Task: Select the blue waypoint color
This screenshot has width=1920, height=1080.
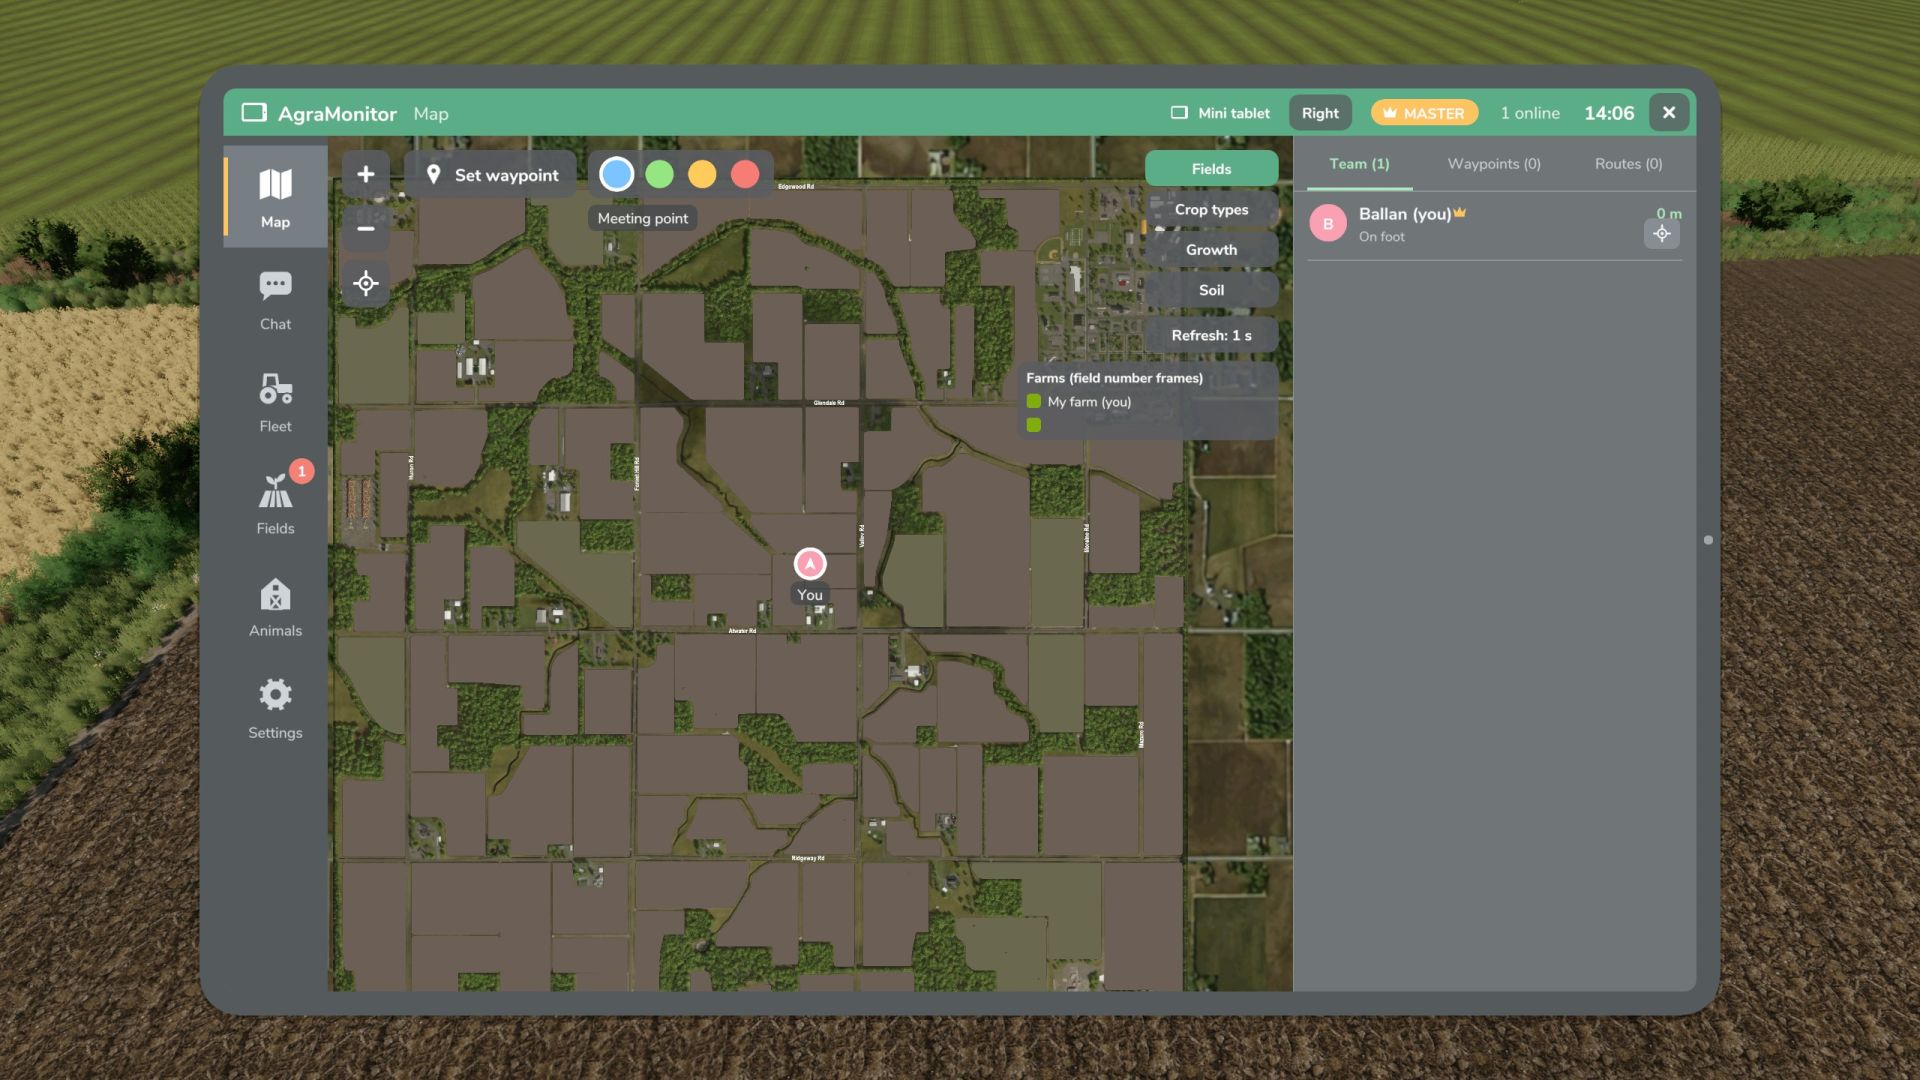Action: tap(616, 174)
